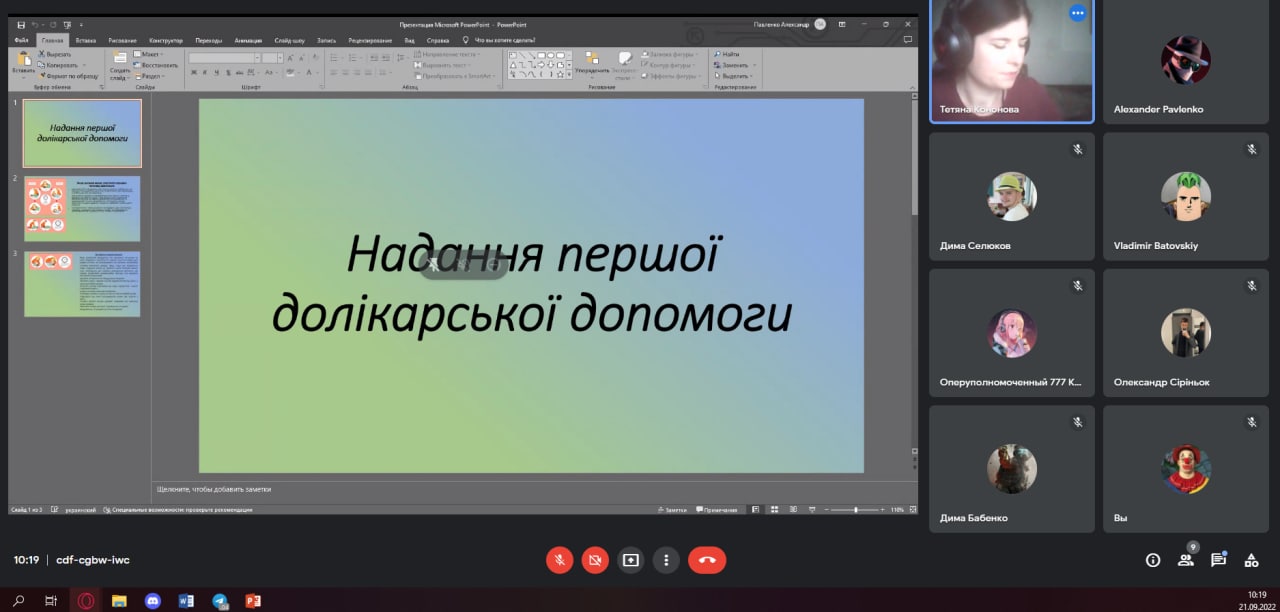Expand the Layout (Макет) dropdown
Screen dimensions: 1280x612
tap(149, 54)
